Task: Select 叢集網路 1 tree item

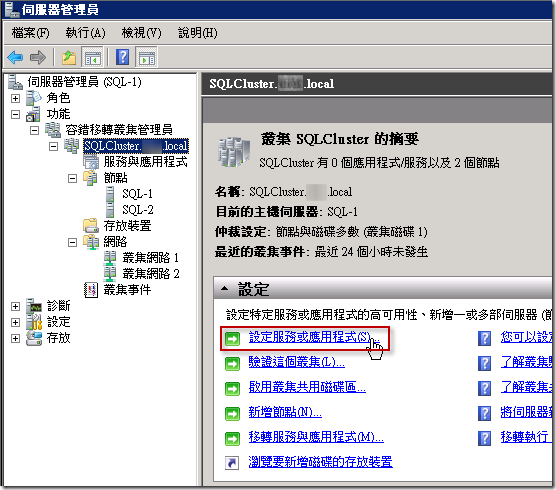Action: tap(151, 258)
